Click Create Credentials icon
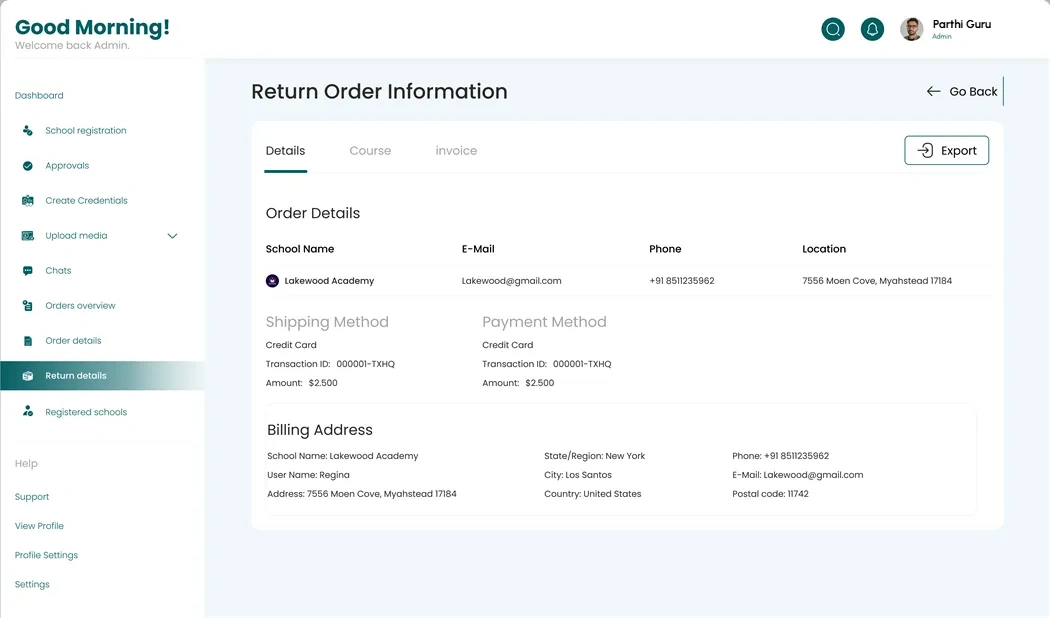1050x618 pixels. 27,200
